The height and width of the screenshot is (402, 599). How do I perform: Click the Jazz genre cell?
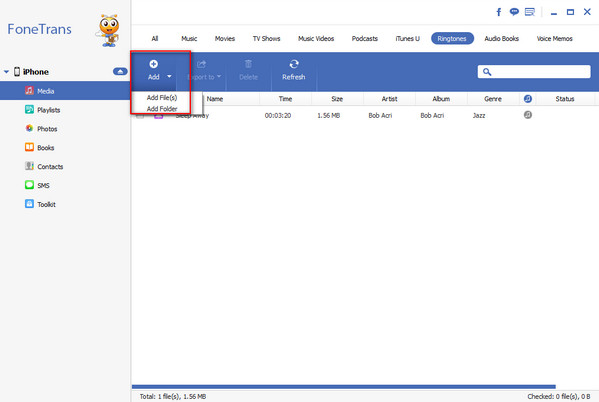(479, 115)
